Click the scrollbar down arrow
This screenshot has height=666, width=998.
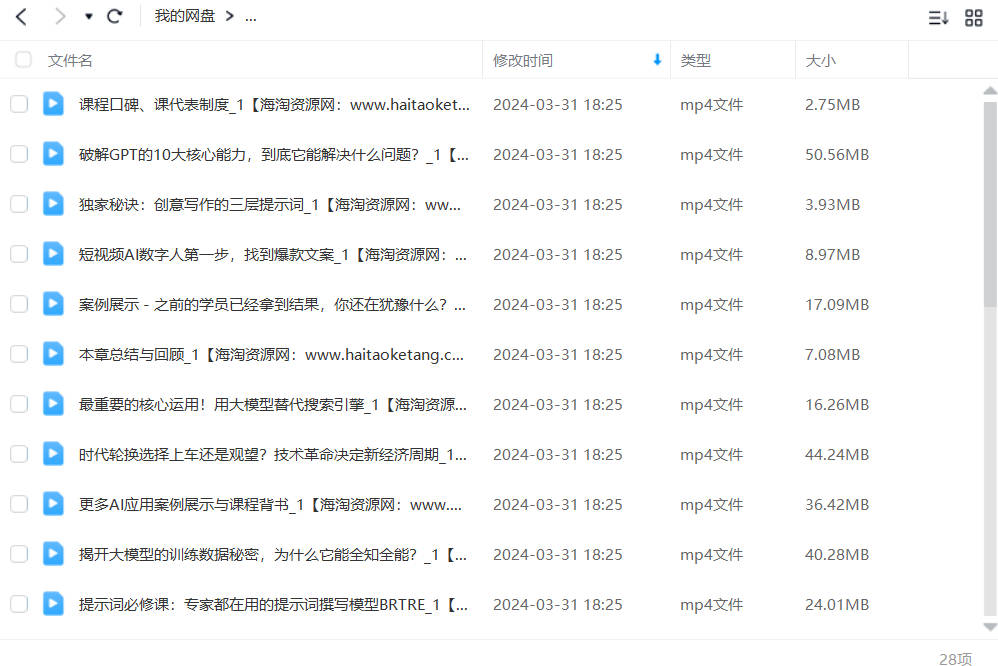pyautogui.click(x=990, y=627)
